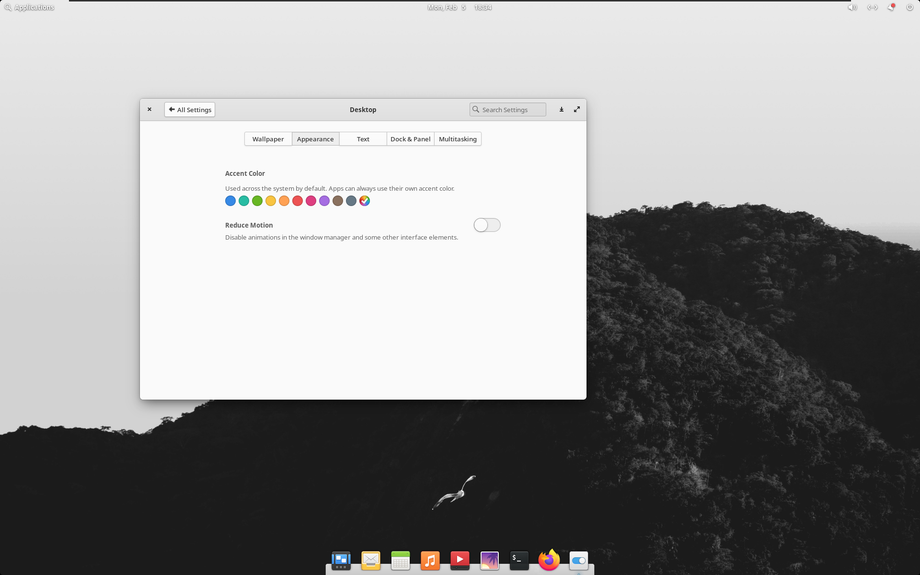Go back to All Settings
Screen dimensions: 920x575
(x=190, y=110)
